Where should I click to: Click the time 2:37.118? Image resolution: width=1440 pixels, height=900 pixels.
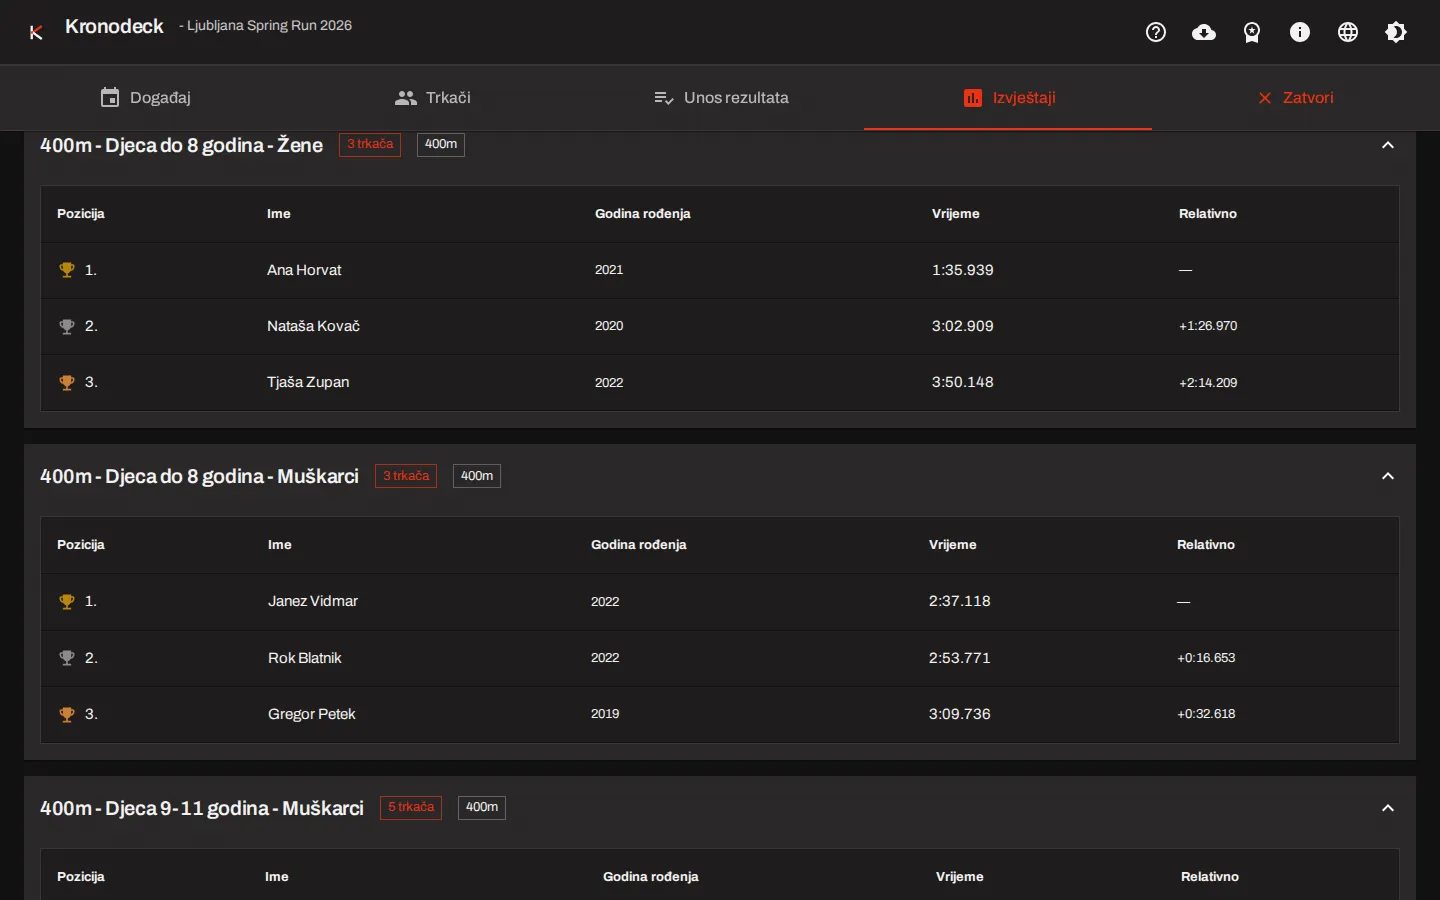pyautogui.click(x=960, y=601)
